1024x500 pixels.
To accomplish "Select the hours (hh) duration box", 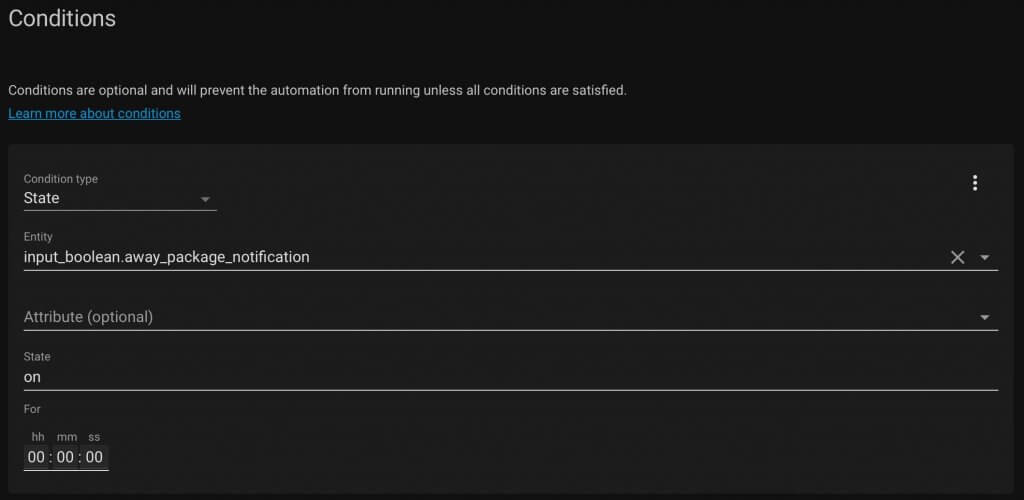I will [x=37, y=457].
